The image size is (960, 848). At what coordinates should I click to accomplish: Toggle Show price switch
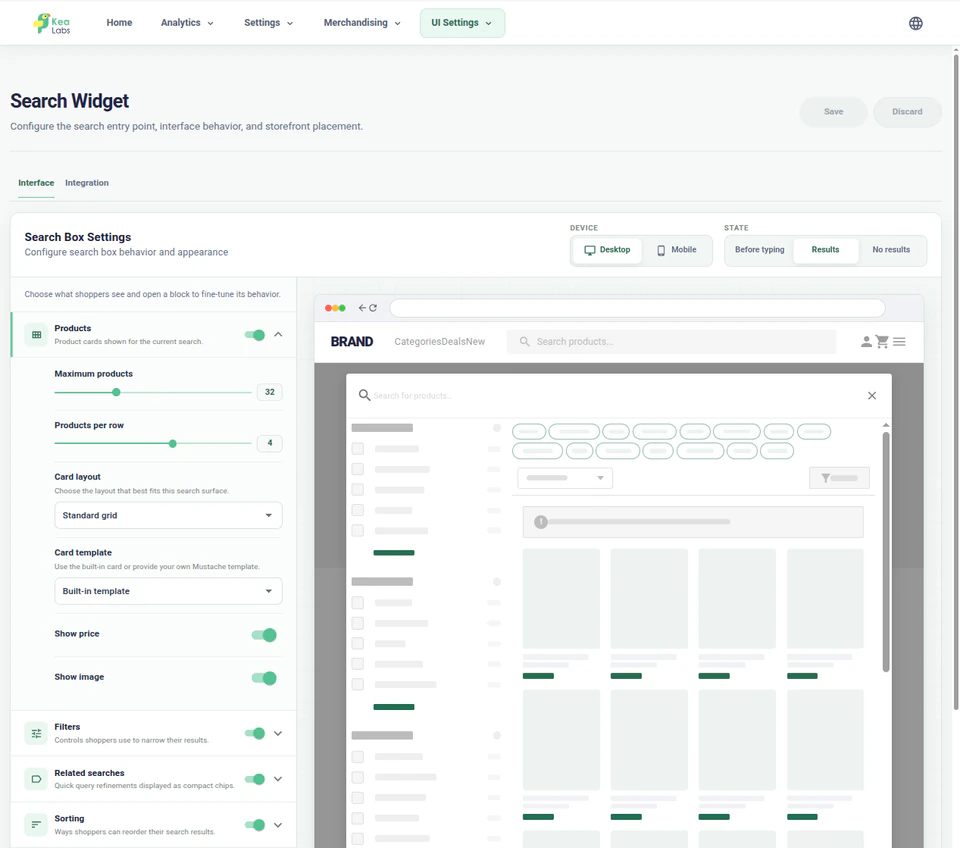pos(264,635)
